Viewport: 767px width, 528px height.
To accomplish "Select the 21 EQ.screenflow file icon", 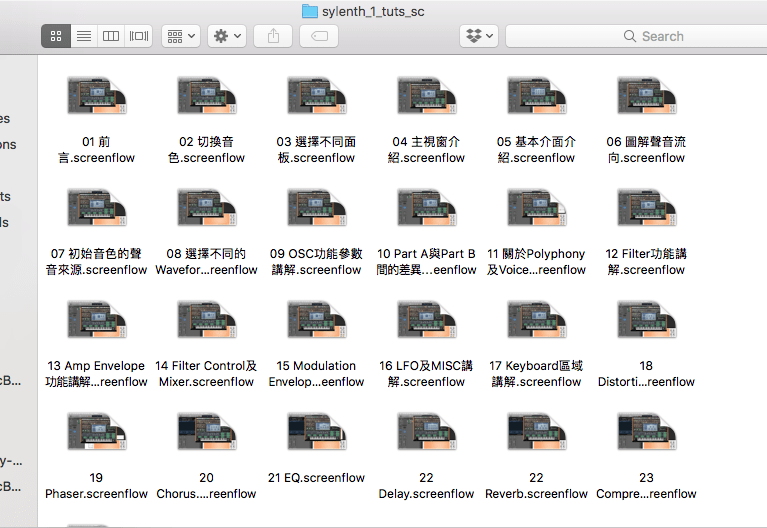I will [x=316, y=431].
